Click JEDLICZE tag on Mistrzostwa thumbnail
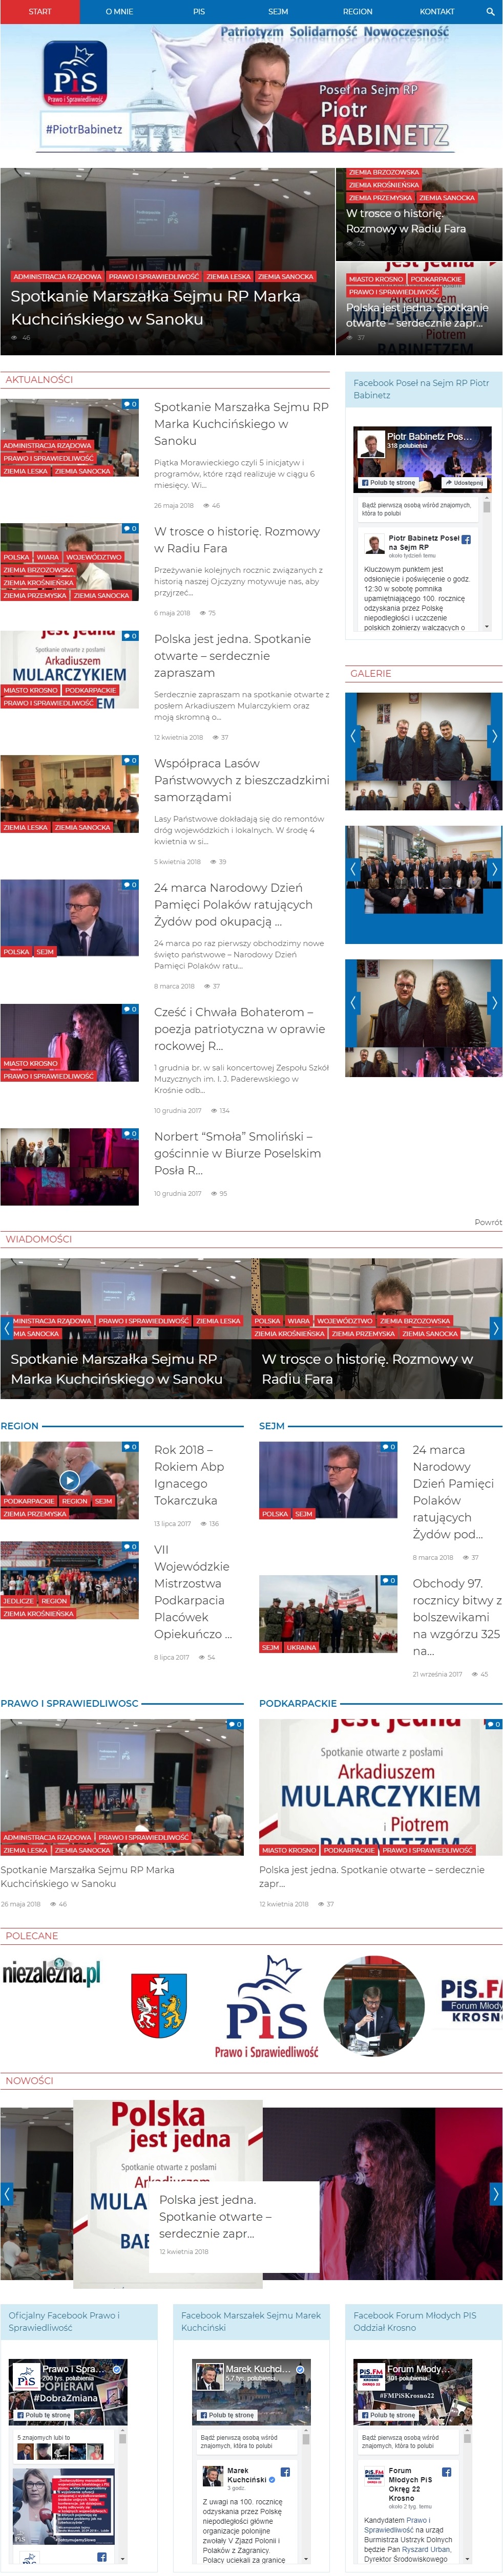 18,1600
